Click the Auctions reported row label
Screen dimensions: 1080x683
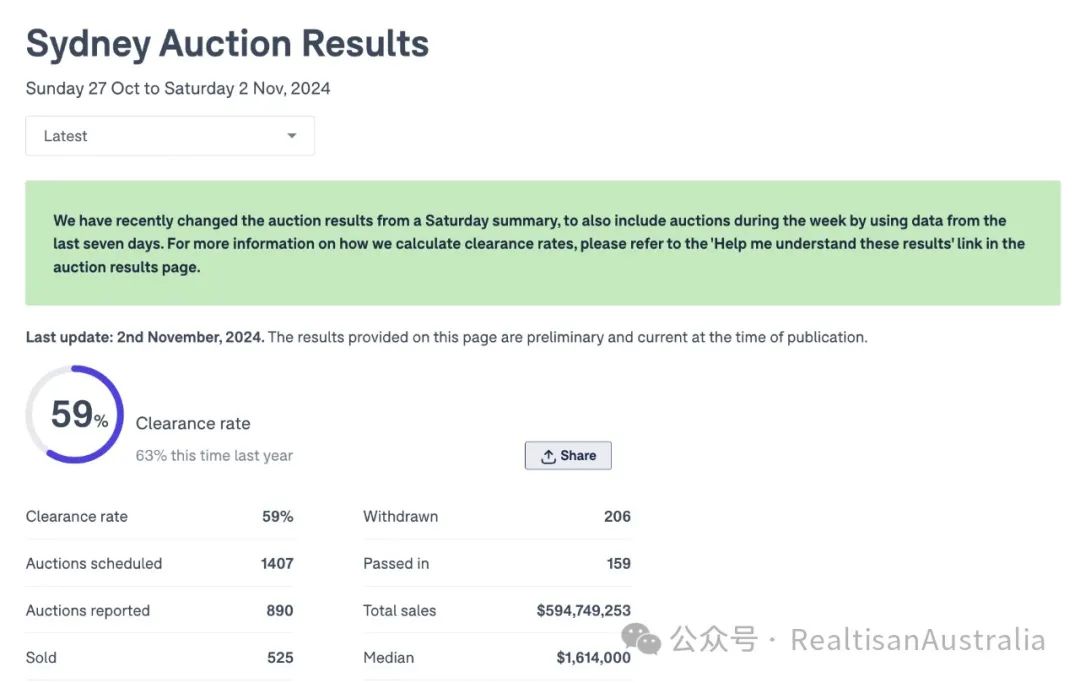click(x=88, y=611)
